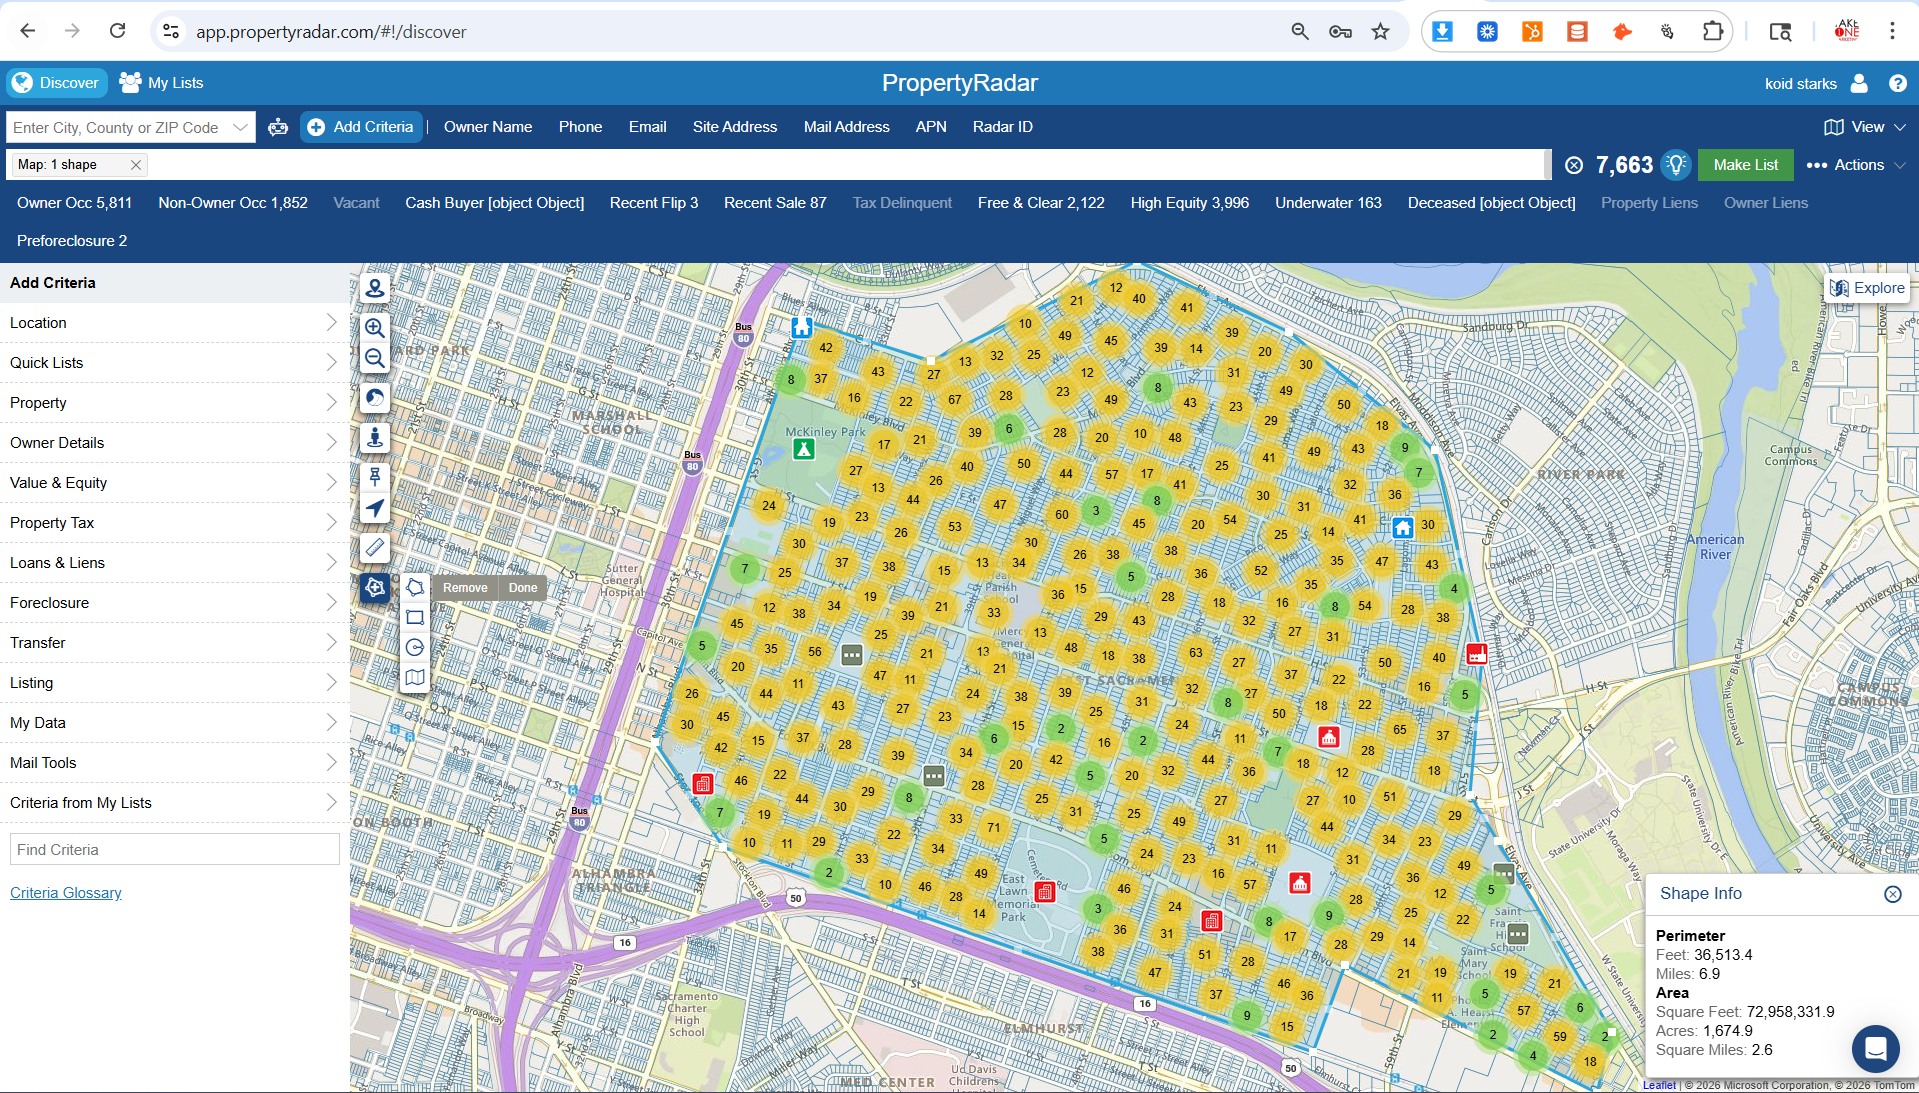
Task: Open the View dropdown menu
Action: coord(1865,127)
